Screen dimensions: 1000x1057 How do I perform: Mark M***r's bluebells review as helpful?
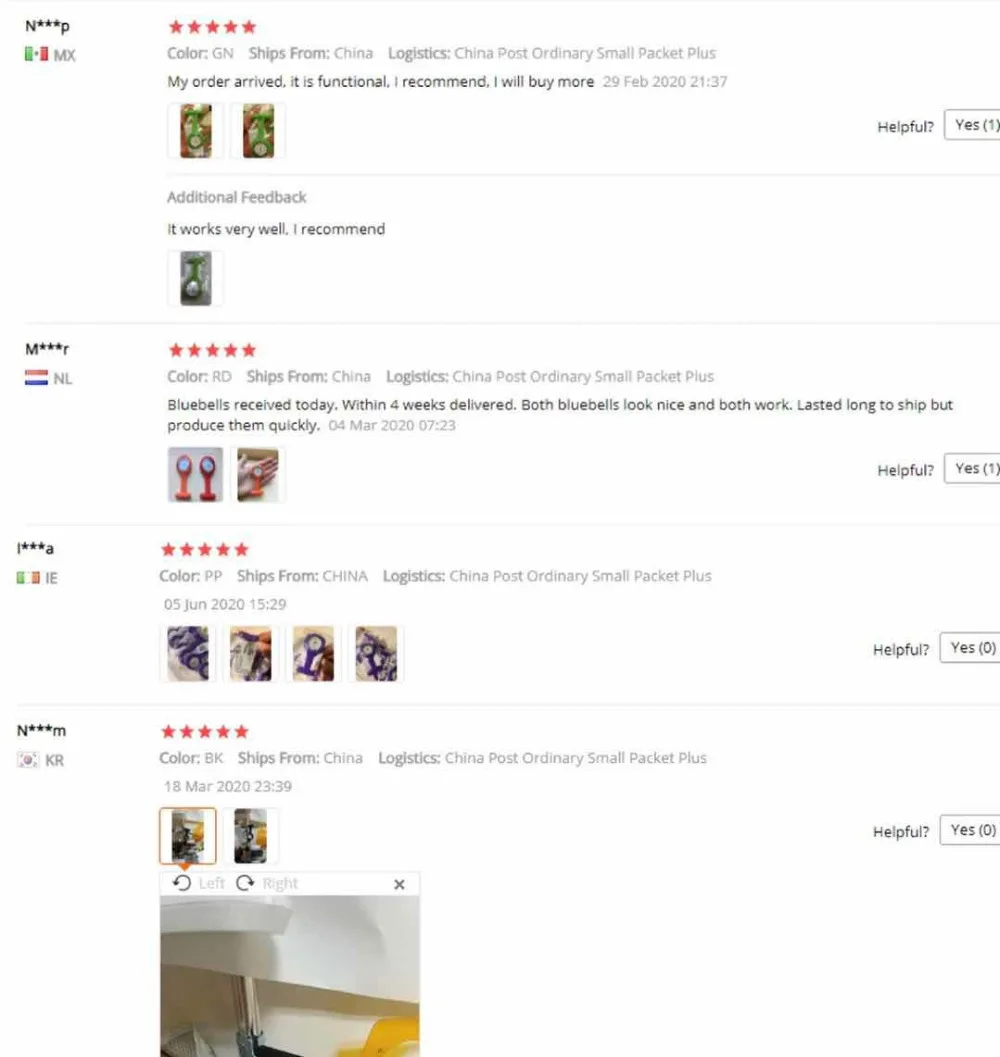pyautogui.click(x=972, y=469)
